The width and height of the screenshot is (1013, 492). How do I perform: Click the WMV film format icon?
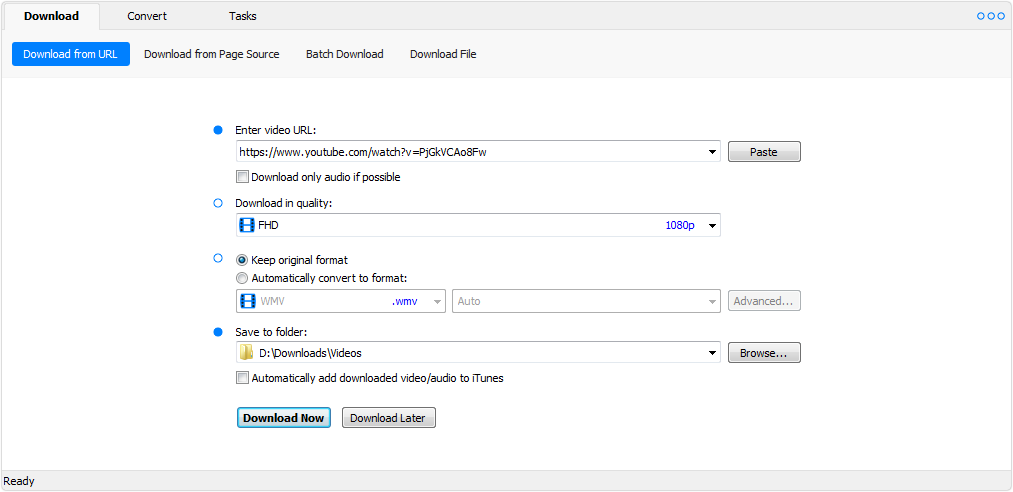[247, 301]
